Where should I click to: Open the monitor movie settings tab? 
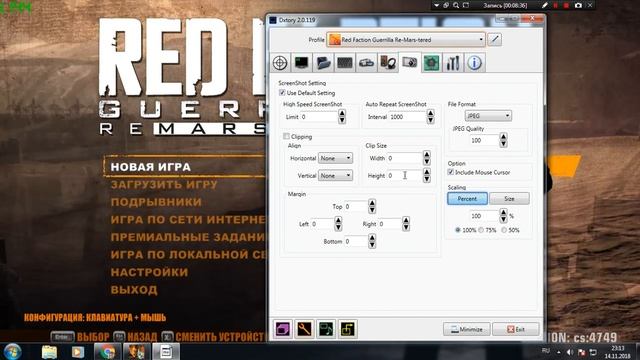tap(302, 62)
